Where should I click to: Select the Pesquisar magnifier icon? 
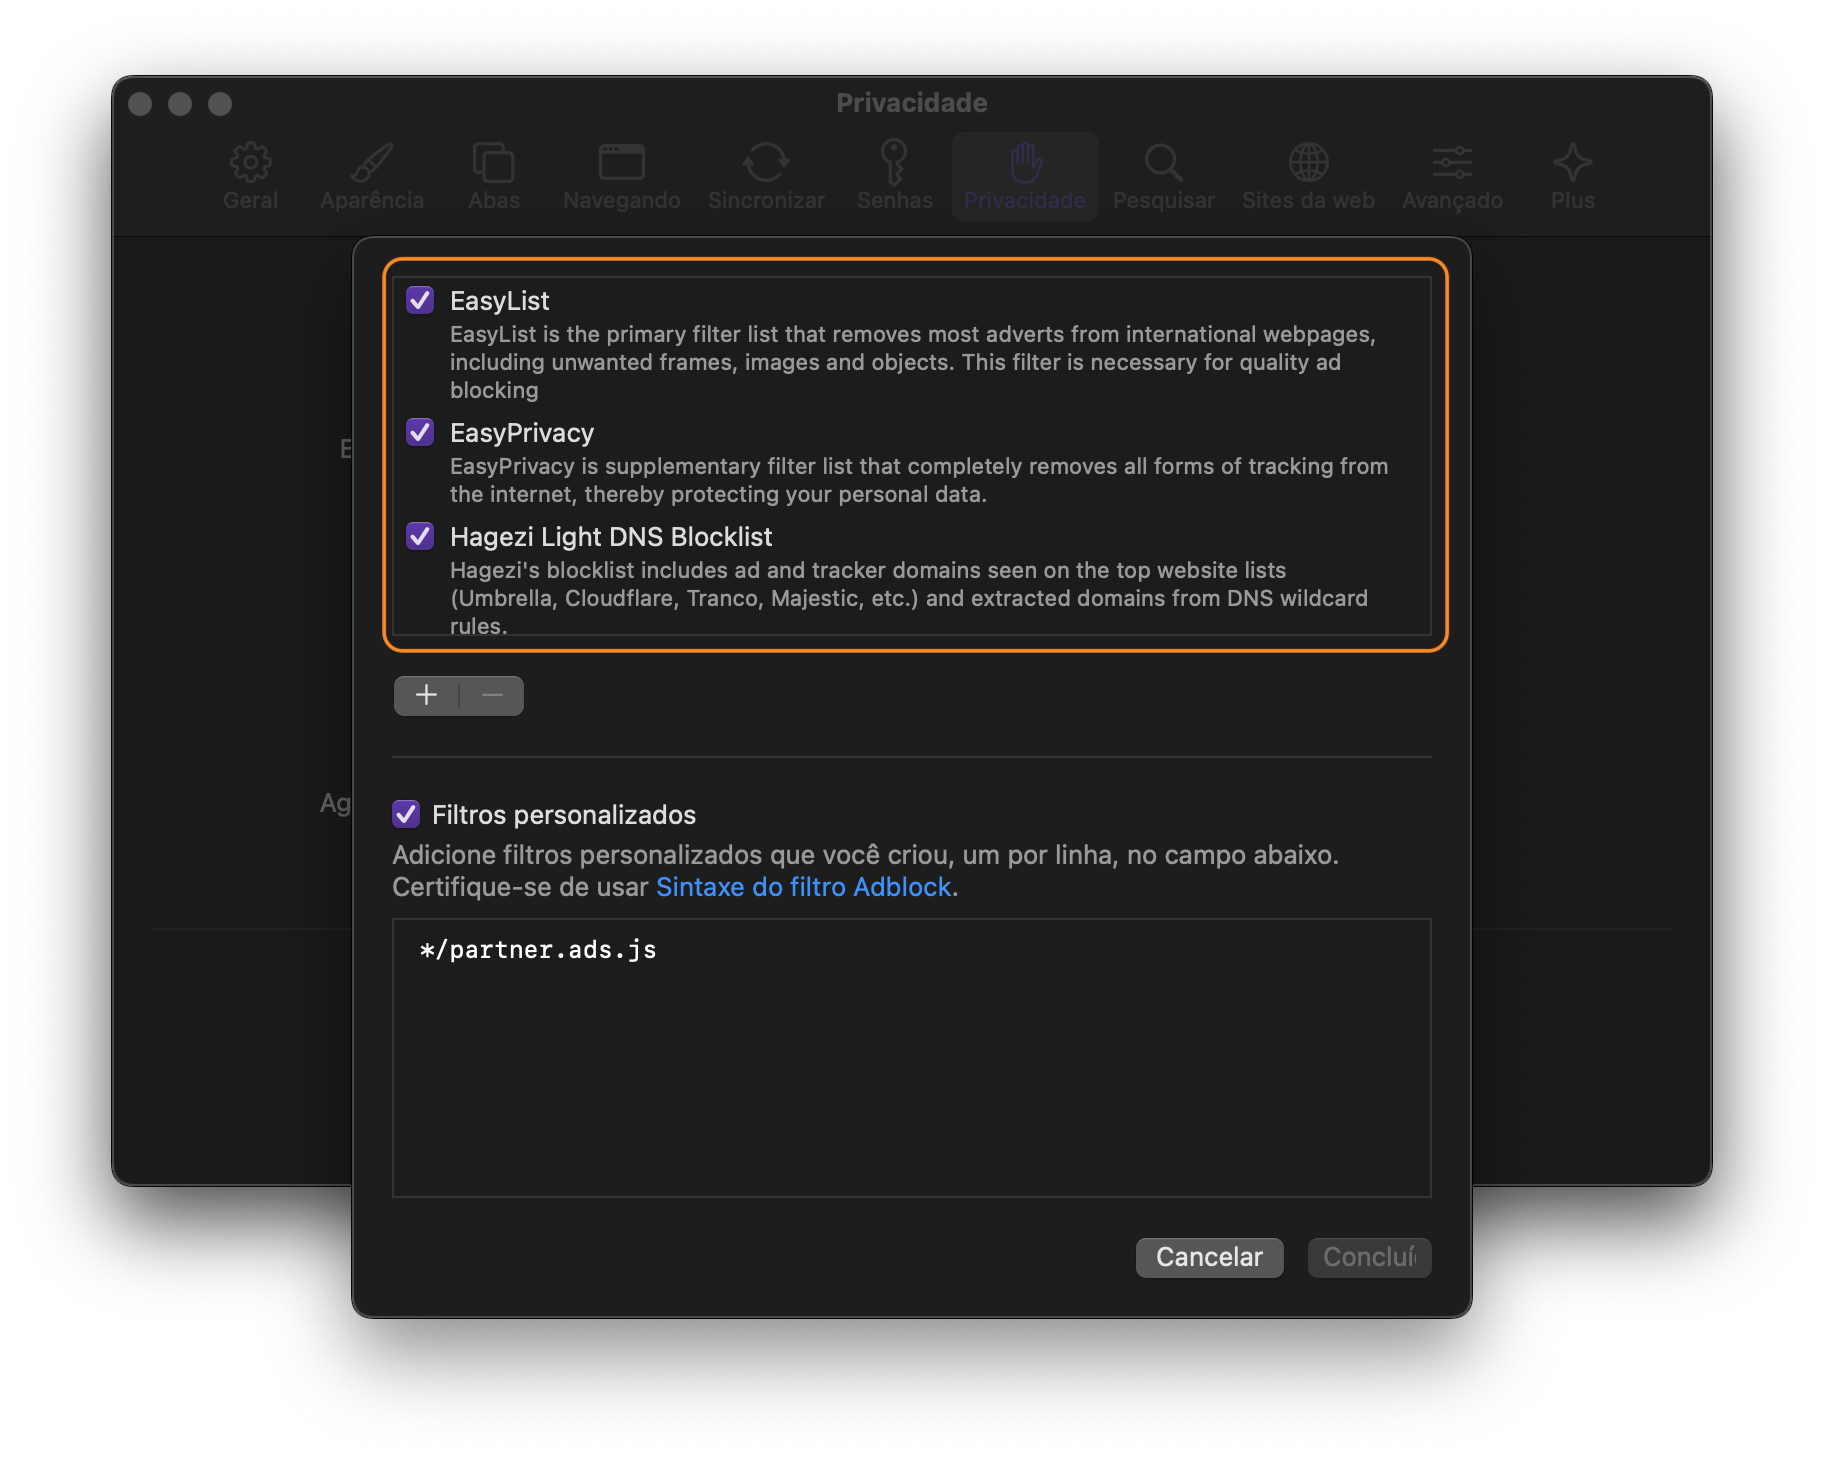click(1163, 163)
